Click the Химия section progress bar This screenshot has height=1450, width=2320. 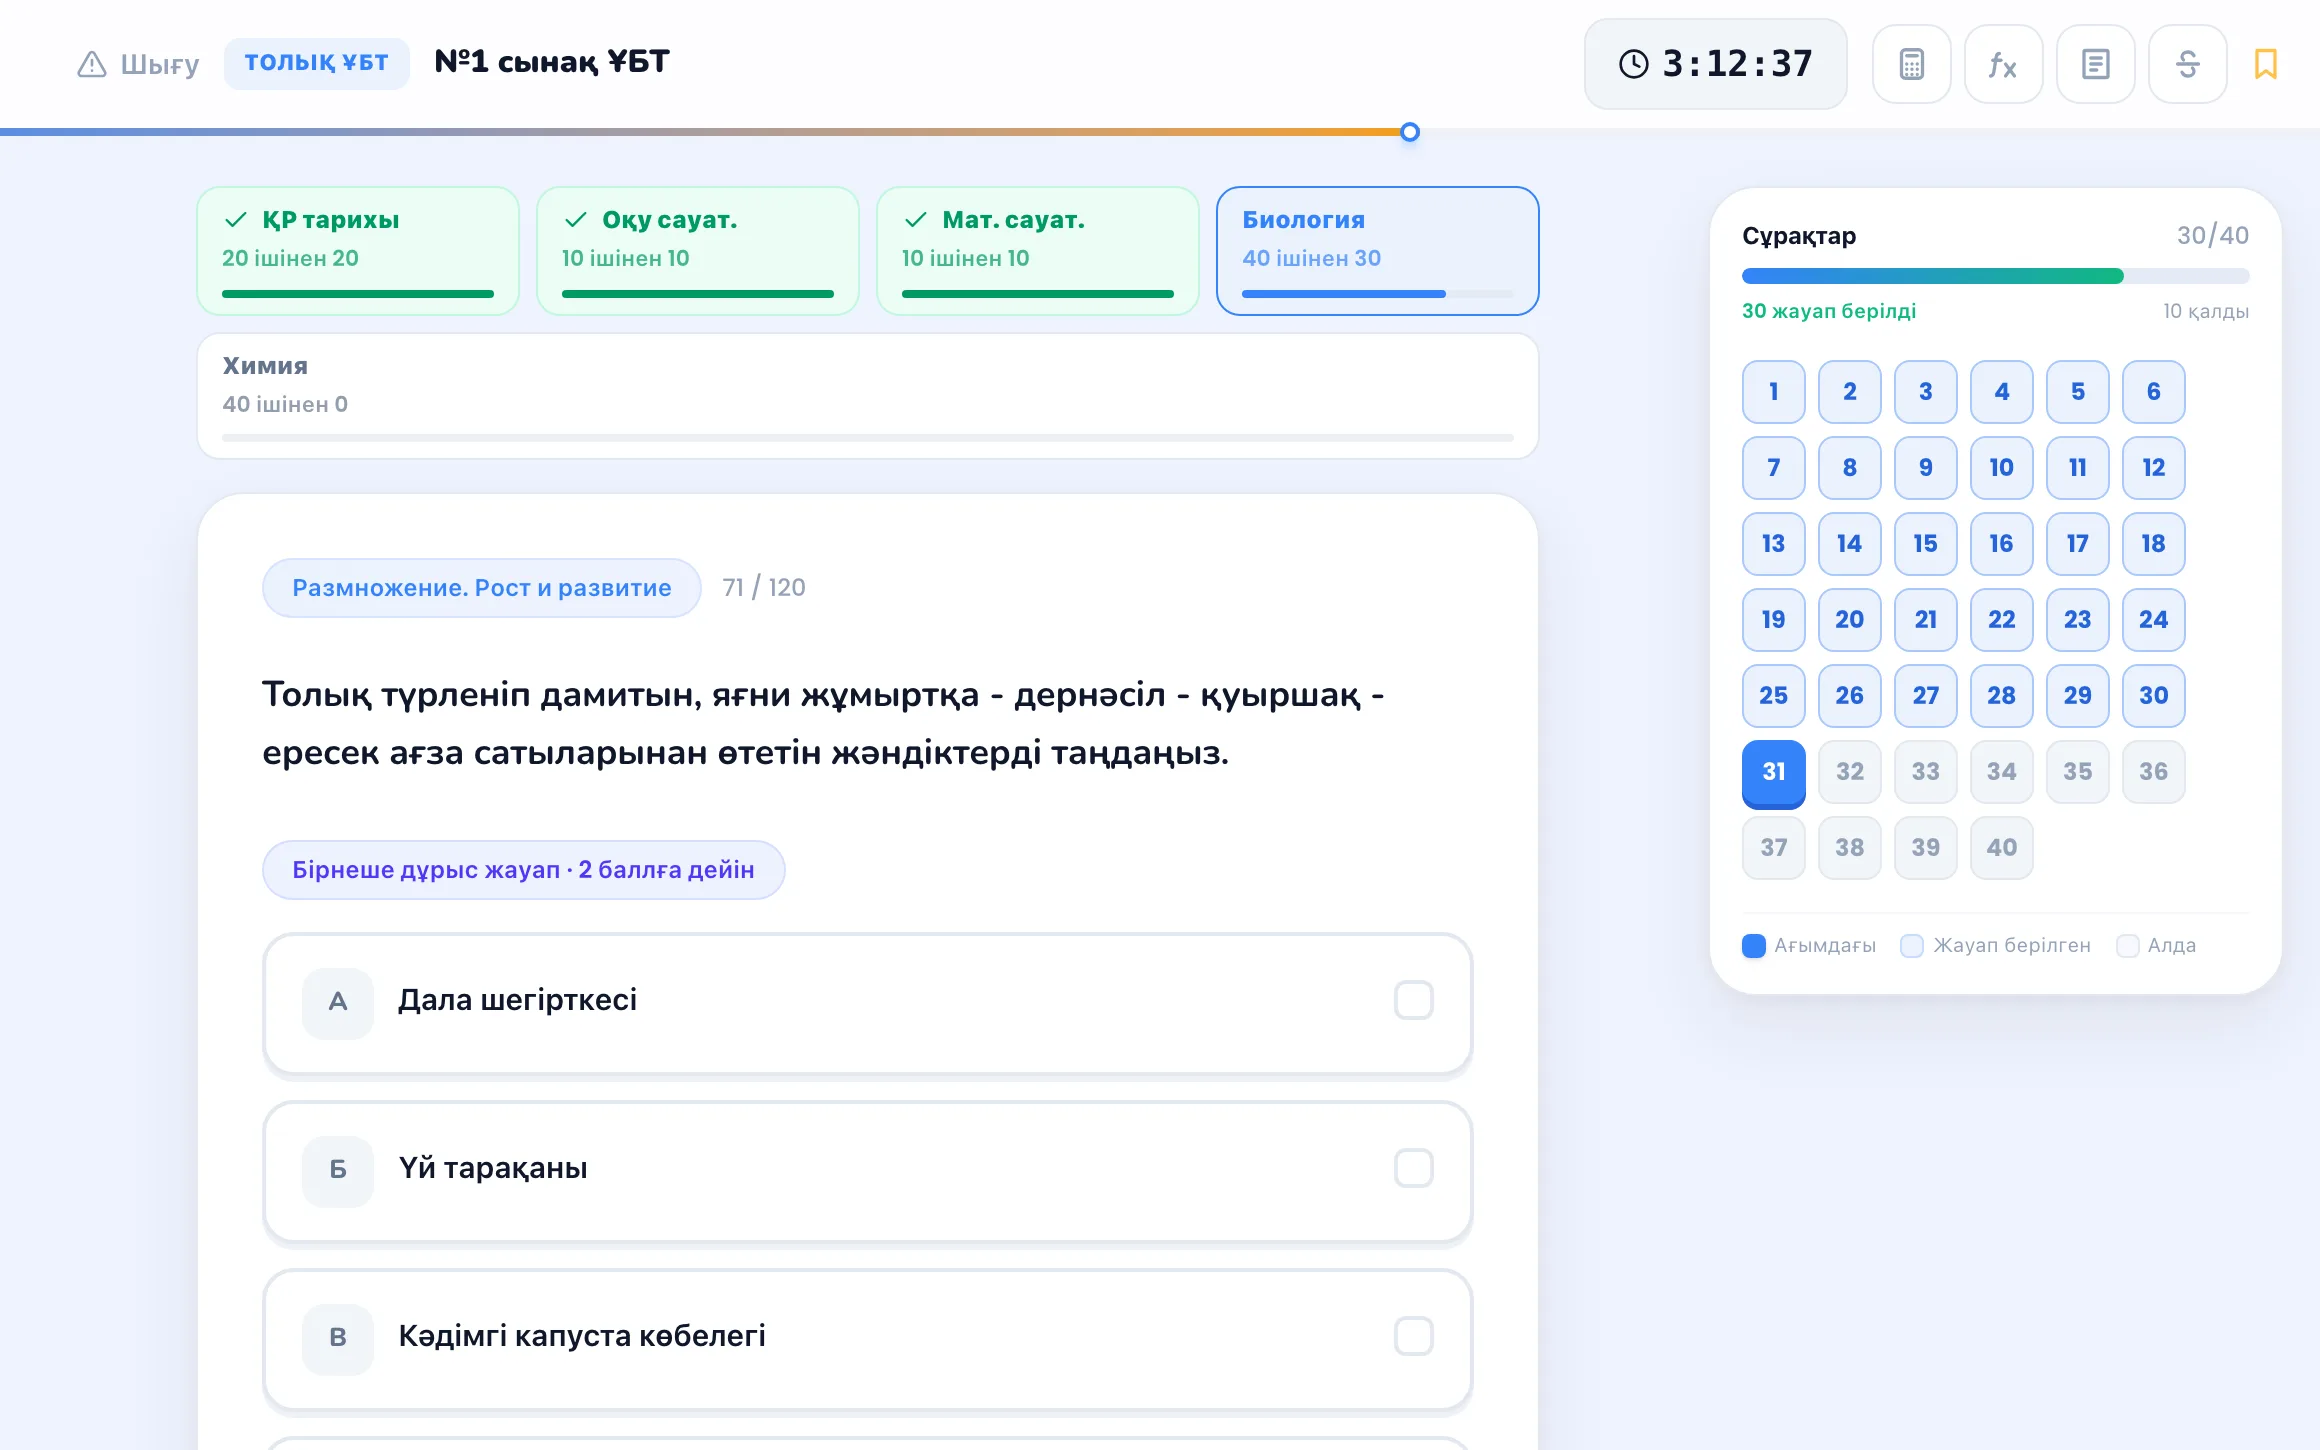[868, 438]
